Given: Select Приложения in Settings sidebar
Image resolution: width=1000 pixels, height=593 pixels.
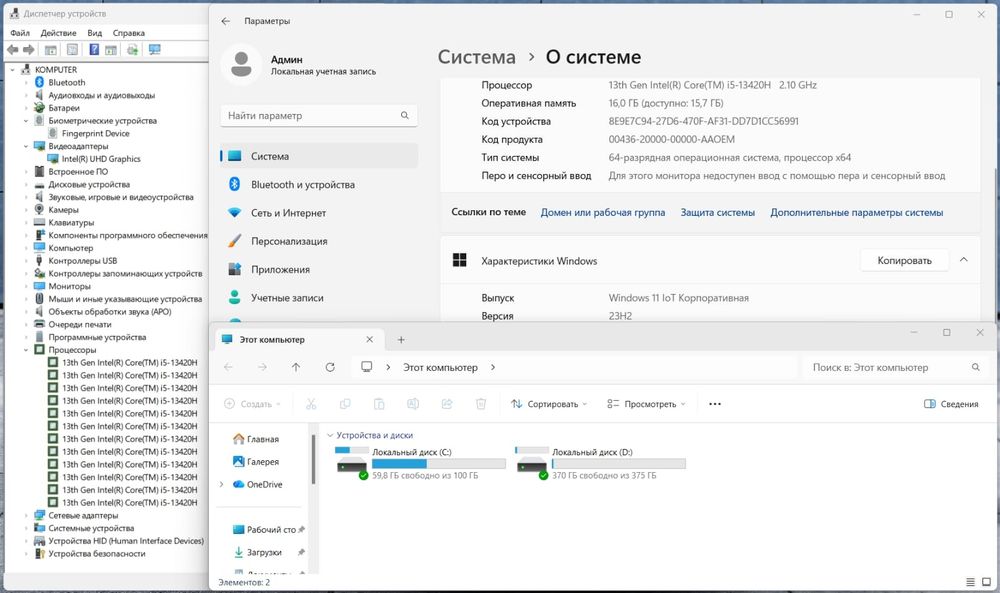Looking at the screenshot, I should pos(319,269).
